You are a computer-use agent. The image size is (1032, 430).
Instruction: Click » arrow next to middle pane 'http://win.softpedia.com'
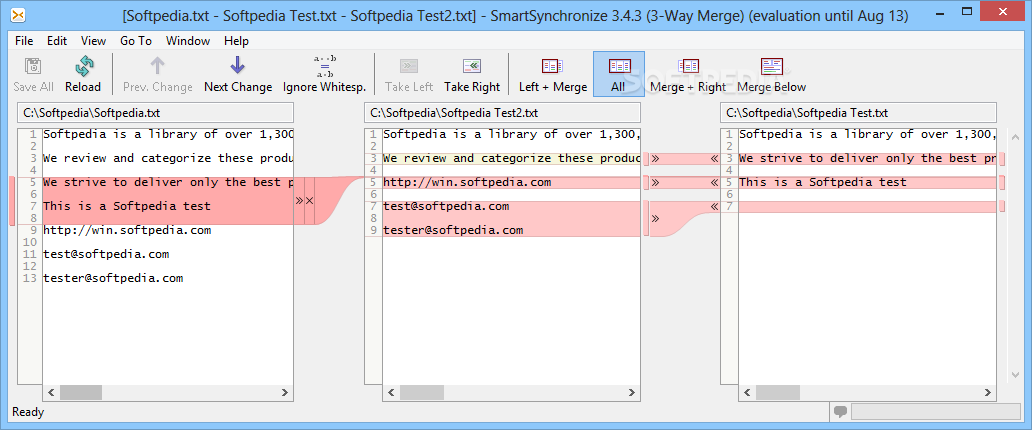tap(655, 182)
